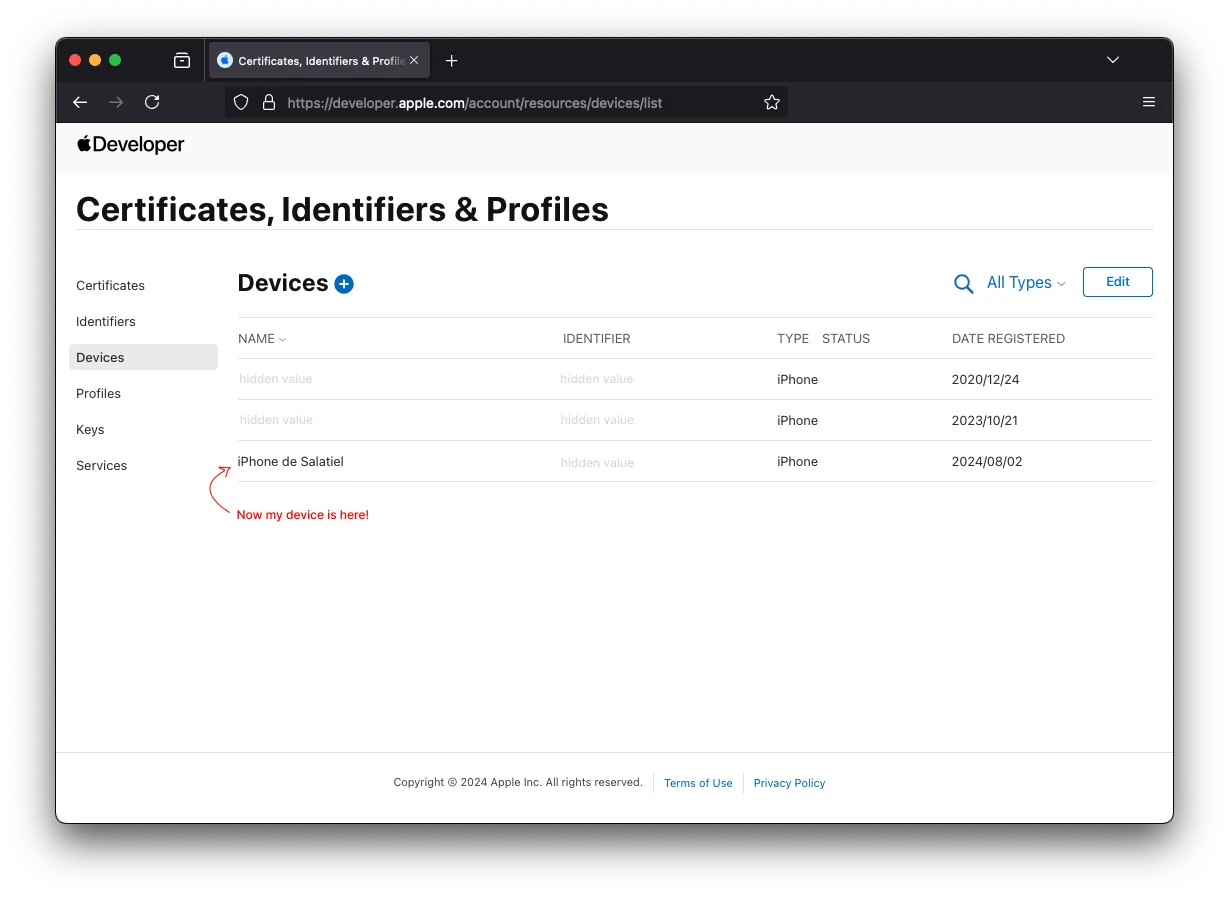This screenshot has width=1229, height=897.
Task: Click the Certificates, Identifiers & Profiles browser tab
Action: 319,61
